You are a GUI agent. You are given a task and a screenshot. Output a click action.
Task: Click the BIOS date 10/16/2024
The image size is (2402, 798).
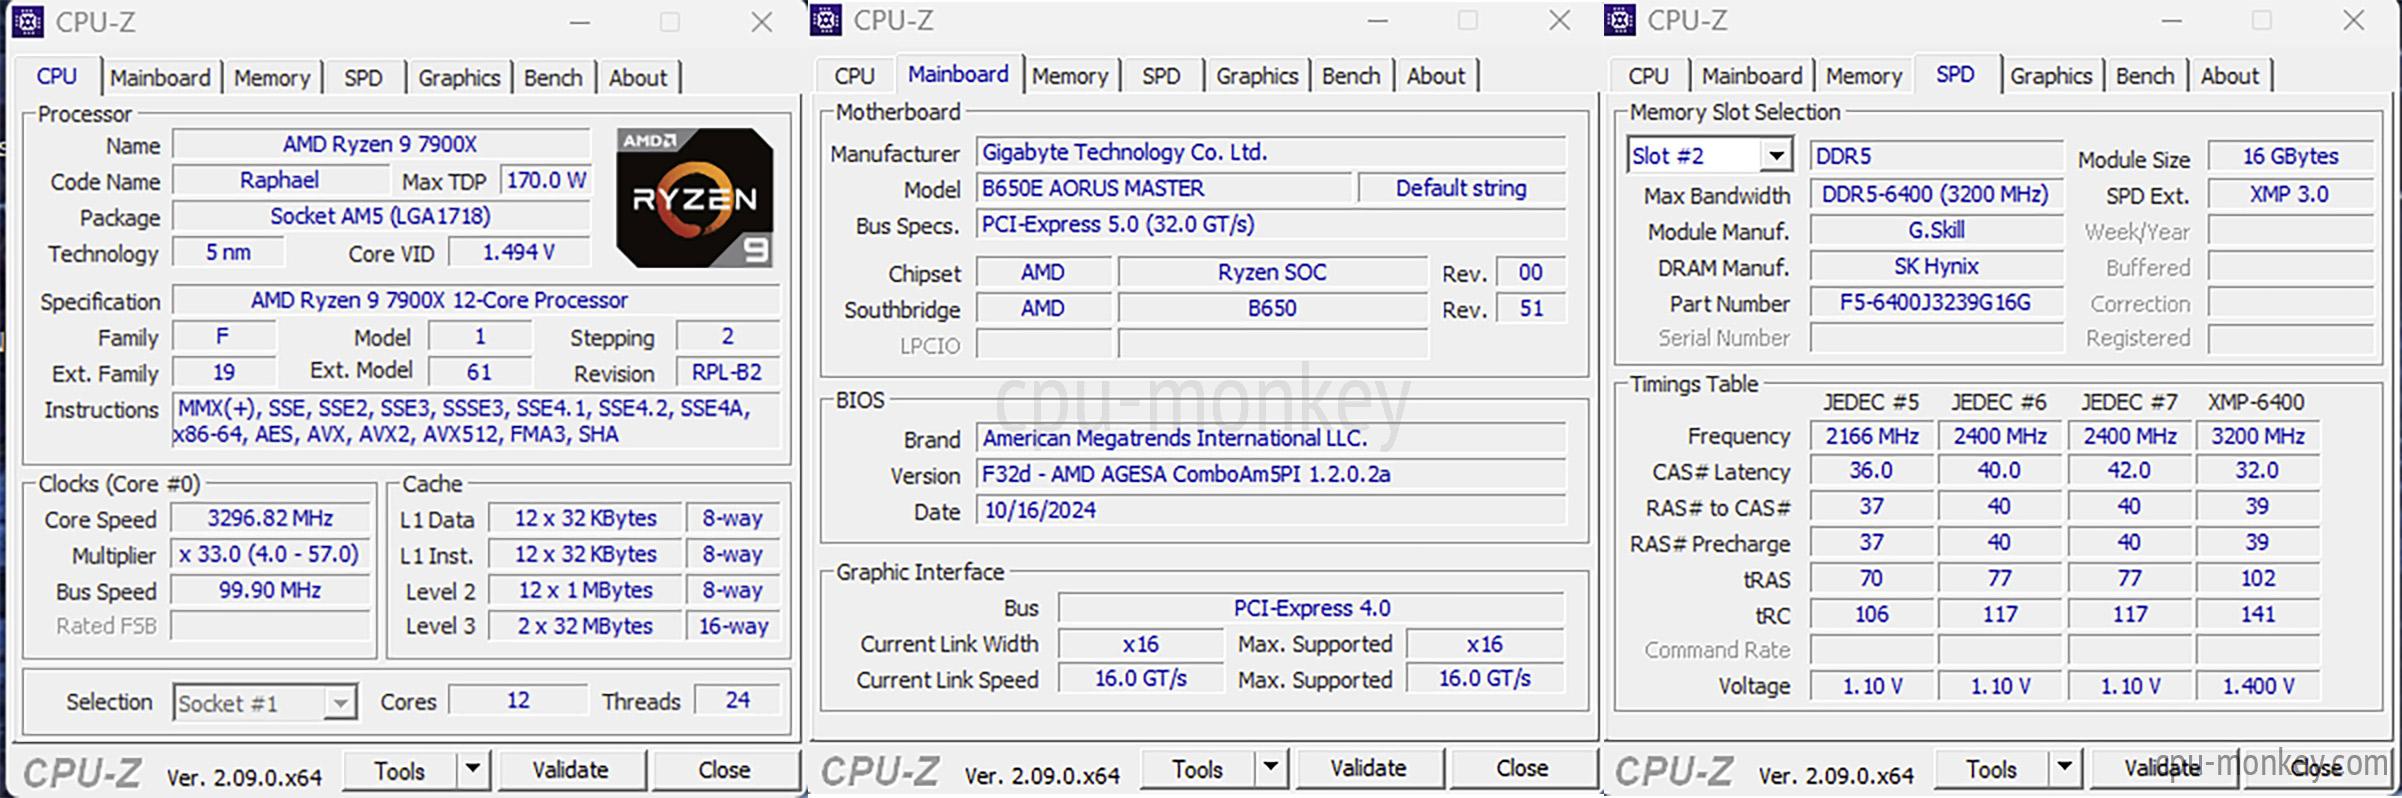pos(1271,510)
